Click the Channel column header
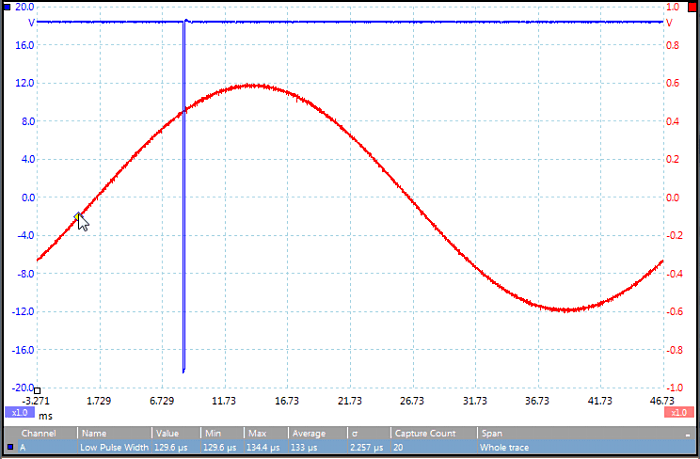Viewport: 700px width, 459px height. tap(39, 433)
